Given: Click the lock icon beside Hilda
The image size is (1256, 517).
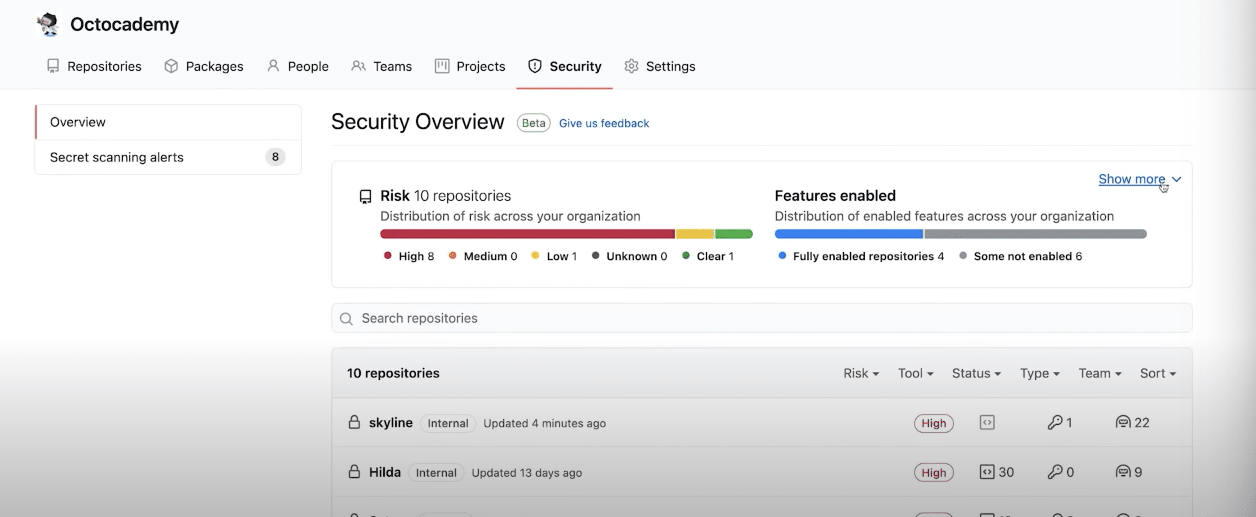Looking at the screenshot, I should [354, 472].
